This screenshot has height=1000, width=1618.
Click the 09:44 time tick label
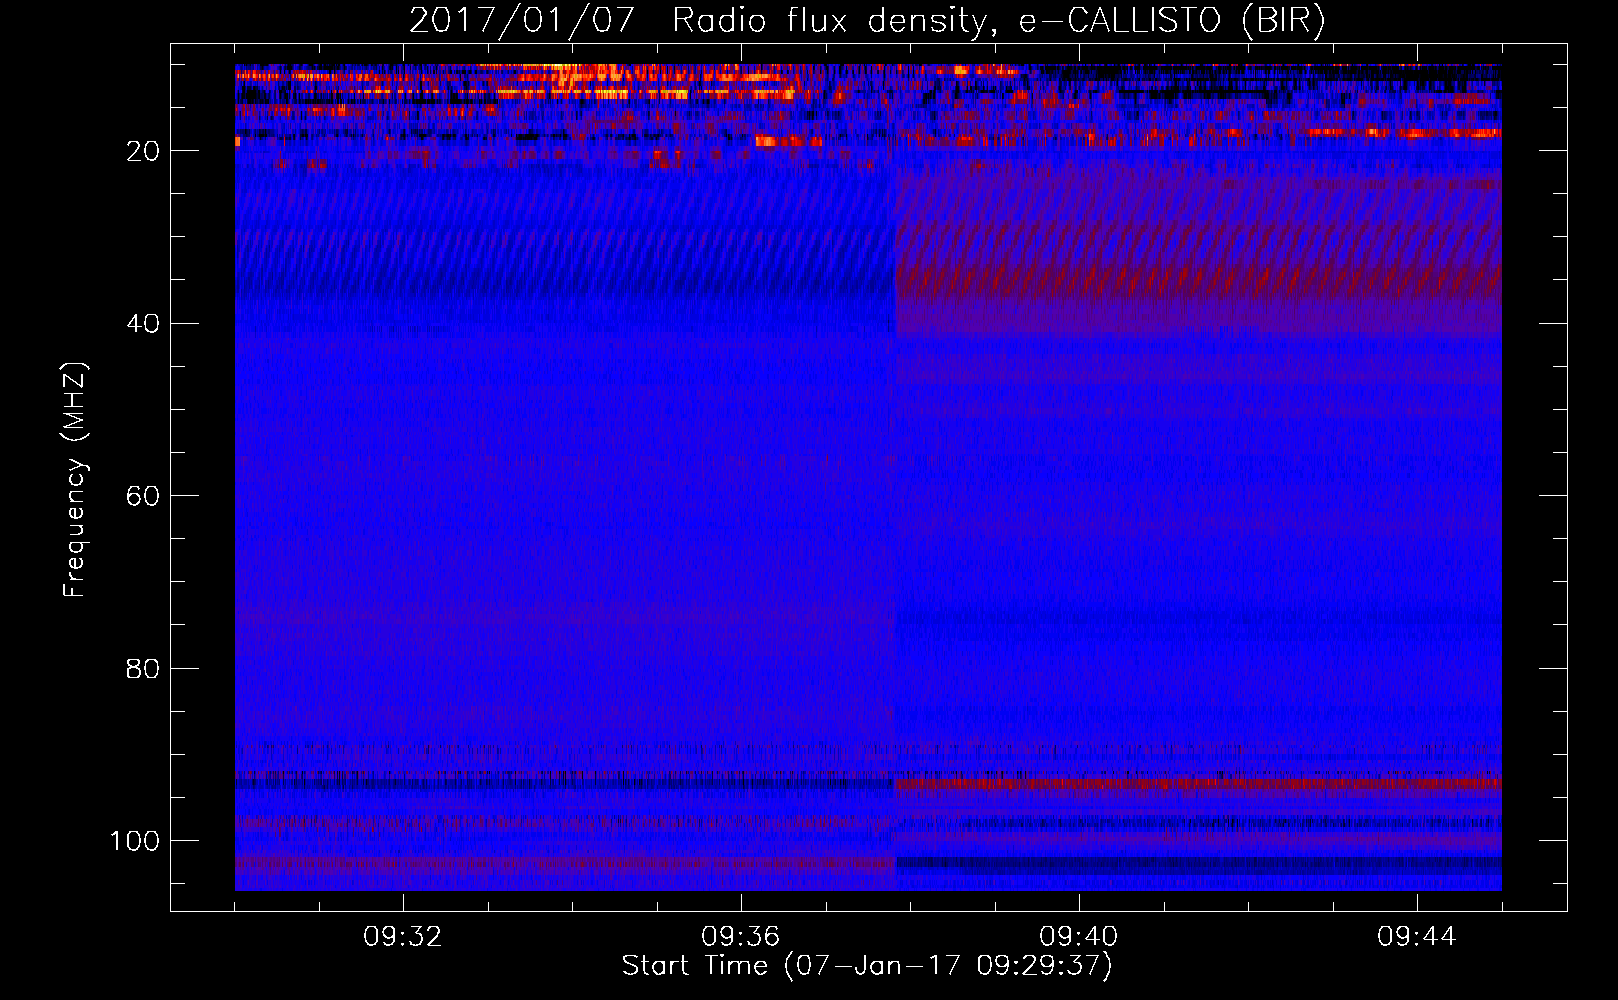1417,937
